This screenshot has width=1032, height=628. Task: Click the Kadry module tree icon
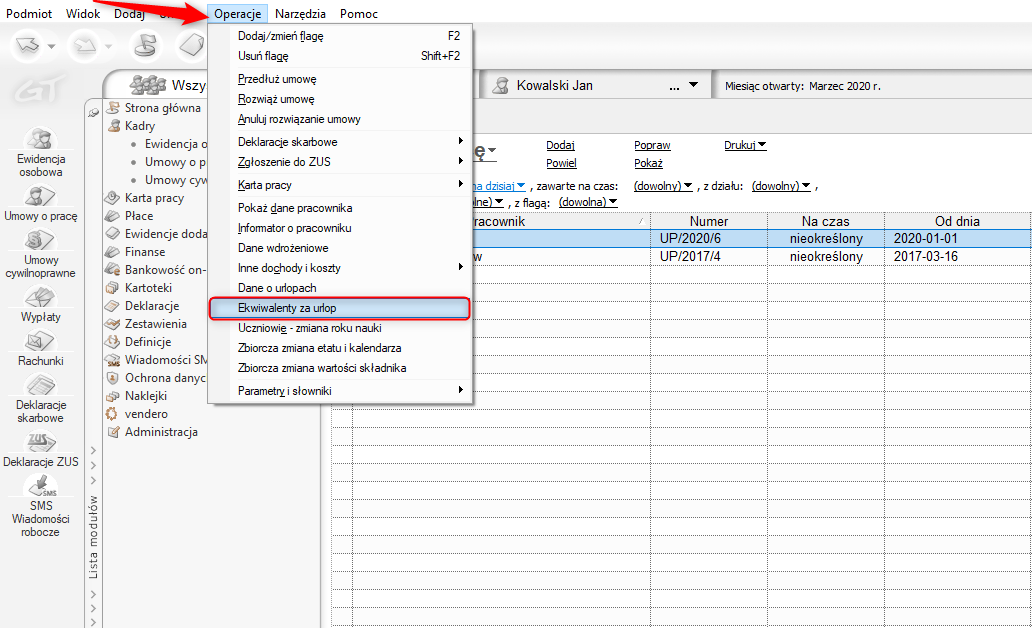click(x=113, y=125)
